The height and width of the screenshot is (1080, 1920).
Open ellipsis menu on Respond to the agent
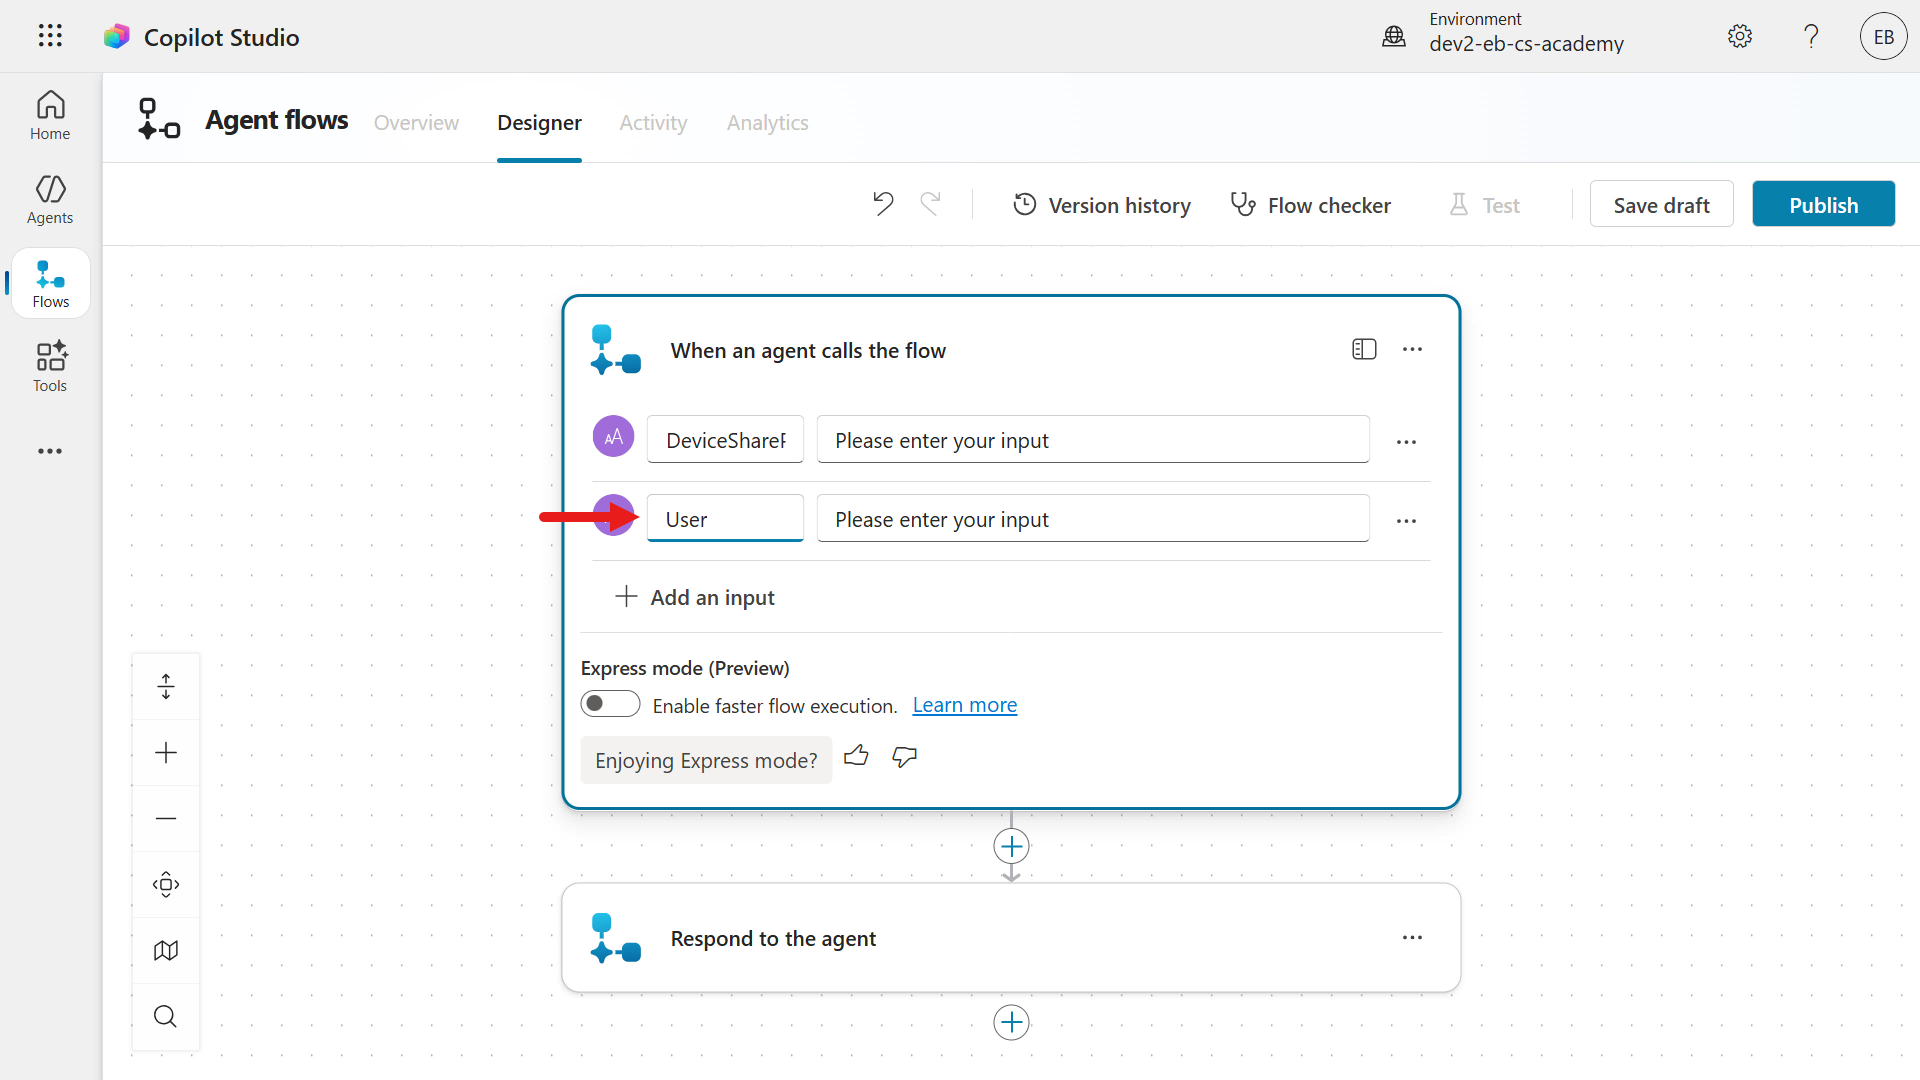1412,937
